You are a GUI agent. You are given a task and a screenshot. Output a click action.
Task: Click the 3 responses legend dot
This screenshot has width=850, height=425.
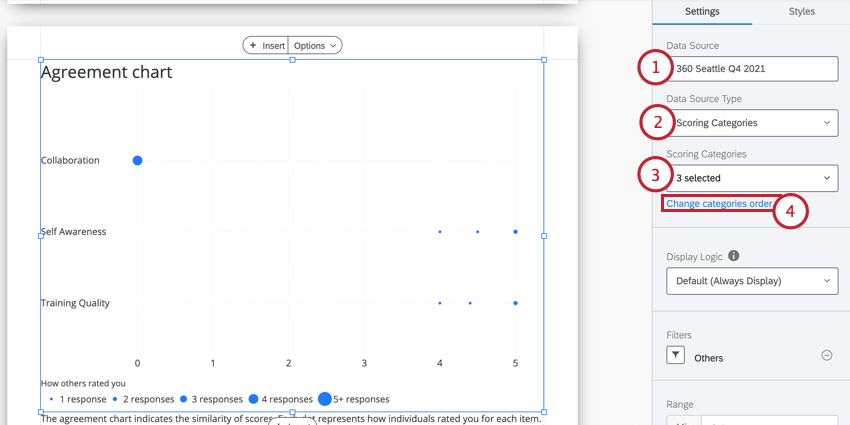click(183, 399)
